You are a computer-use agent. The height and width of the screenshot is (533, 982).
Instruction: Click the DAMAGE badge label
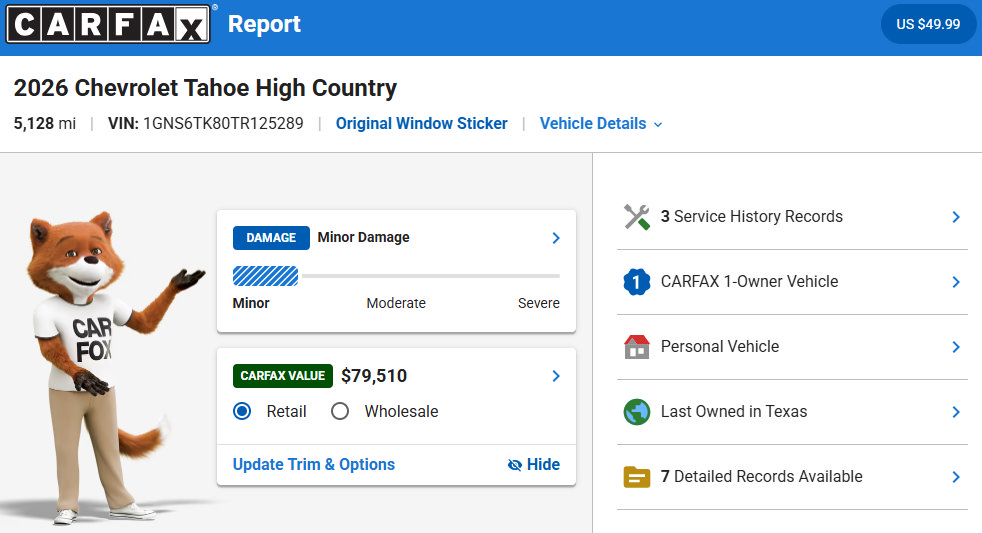271,238
